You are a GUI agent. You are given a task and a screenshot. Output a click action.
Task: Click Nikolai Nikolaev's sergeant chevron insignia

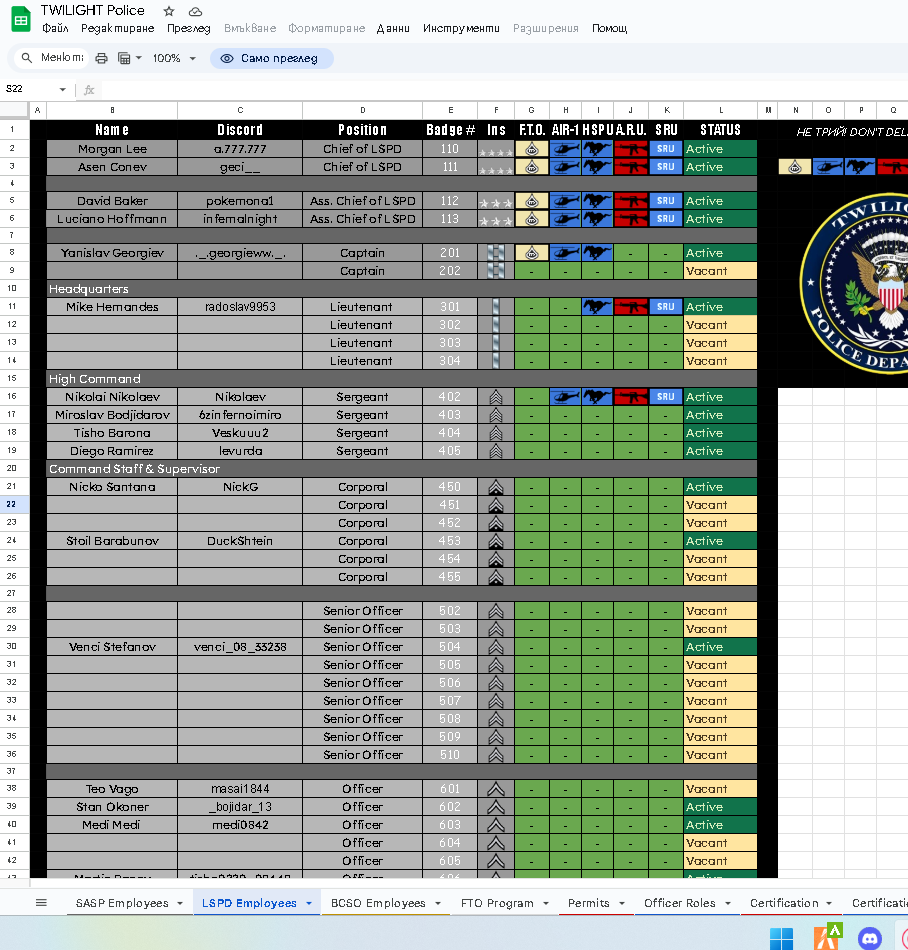(496, 397)
